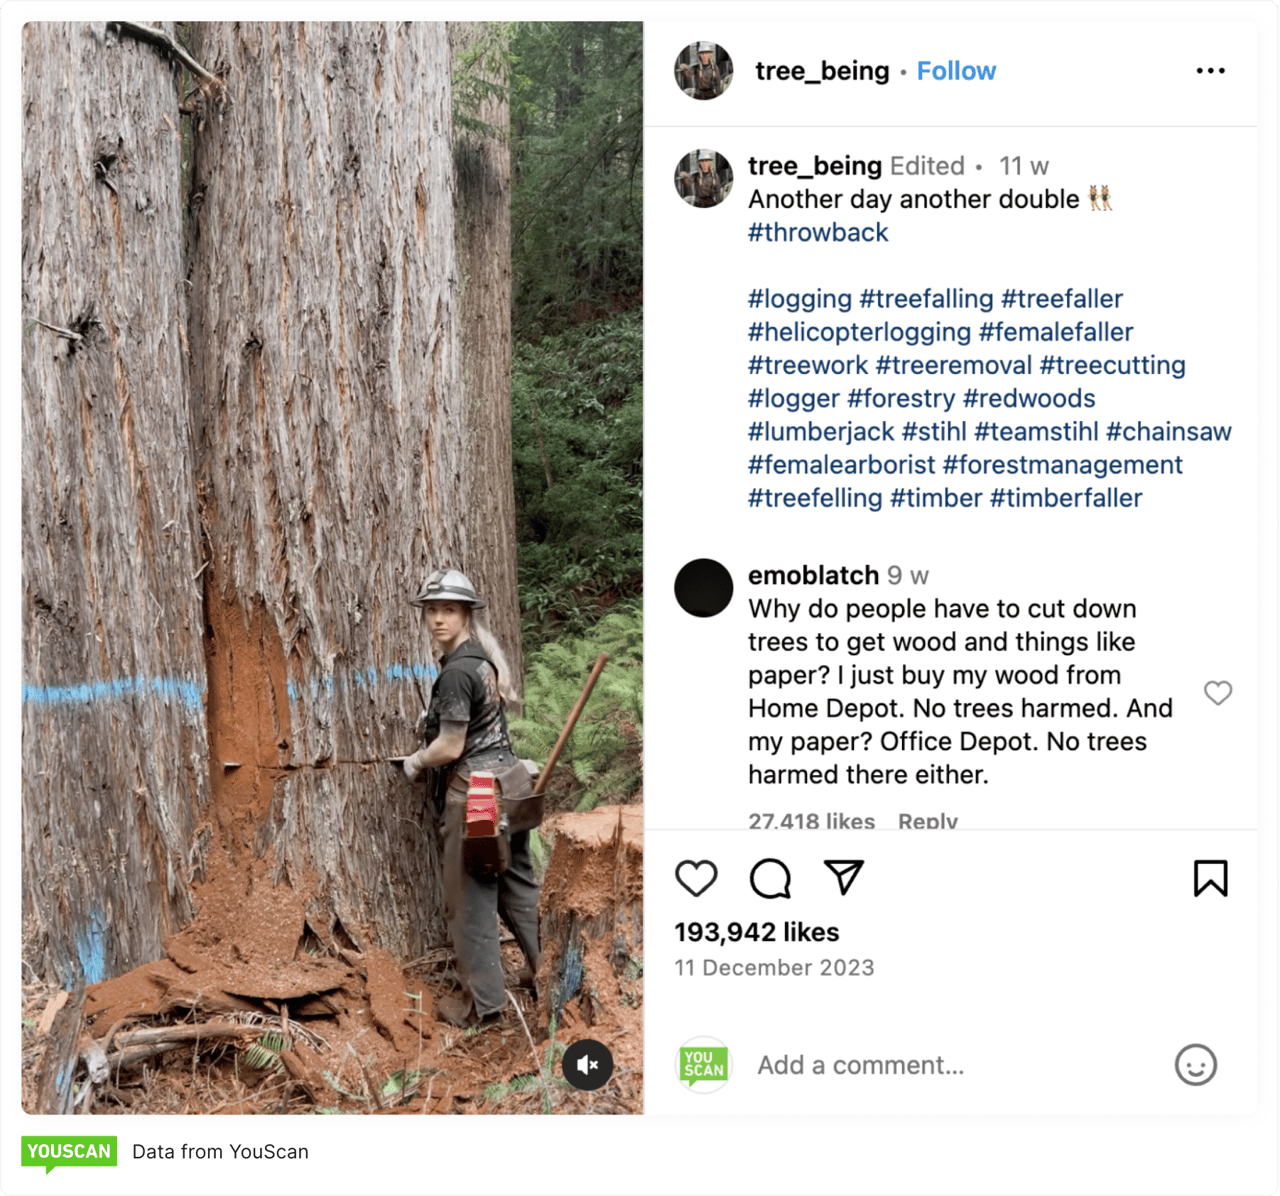This screenshot has height=1196, width=1280.
Task: Open the #teamstihl hashtag
Action: tap(1036, 432)
